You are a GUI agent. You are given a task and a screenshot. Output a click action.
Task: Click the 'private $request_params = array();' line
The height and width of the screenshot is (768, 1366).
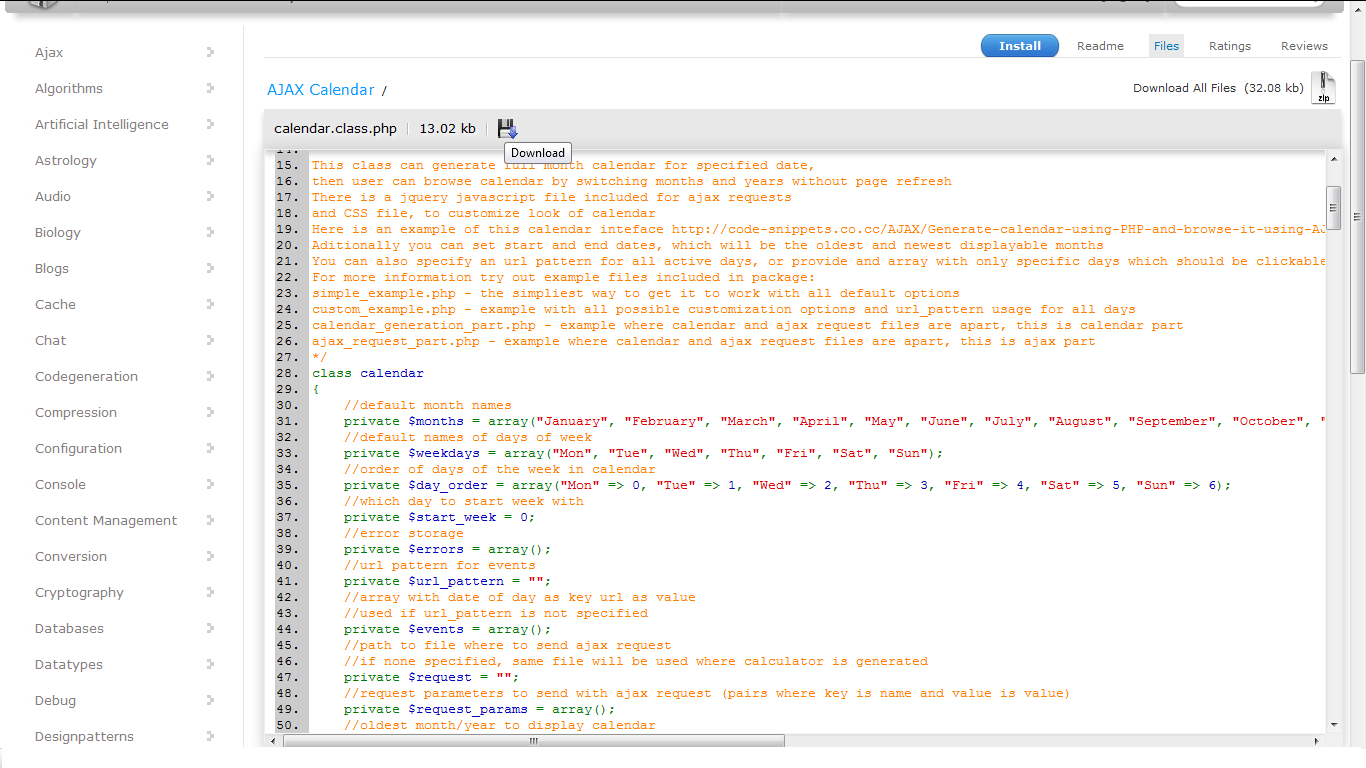pos(479,709)
